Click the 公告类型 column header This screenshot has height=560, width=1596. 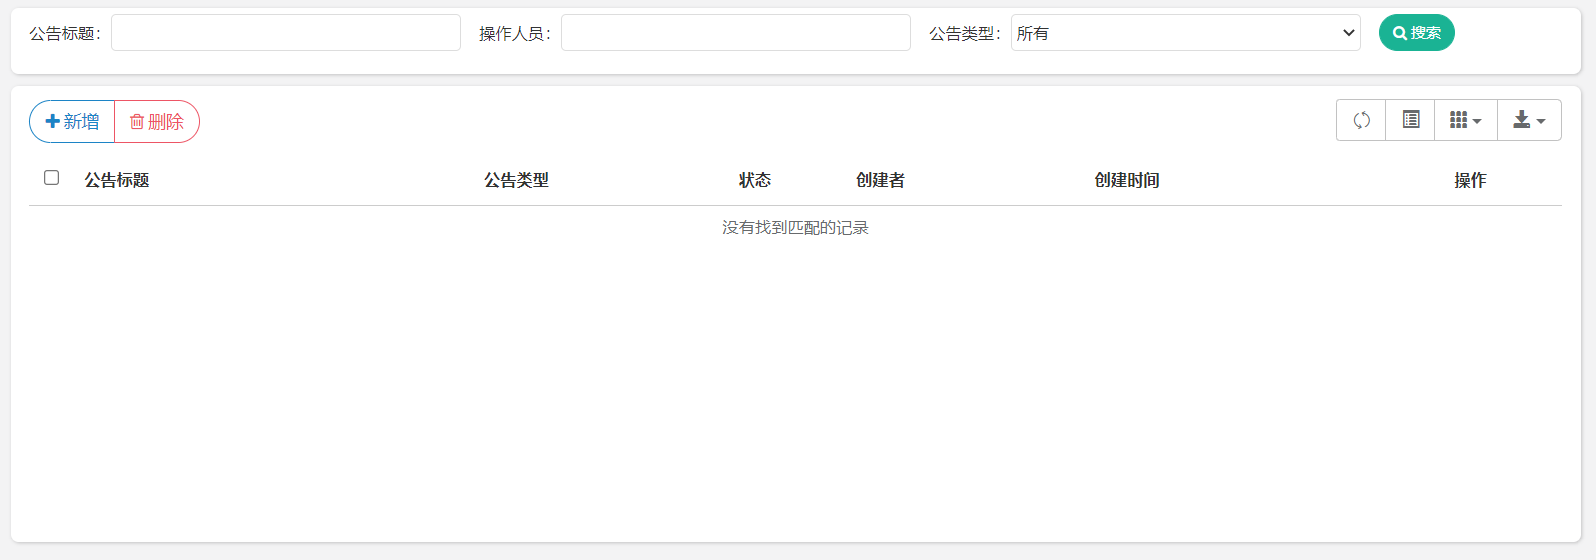(516, 180)
